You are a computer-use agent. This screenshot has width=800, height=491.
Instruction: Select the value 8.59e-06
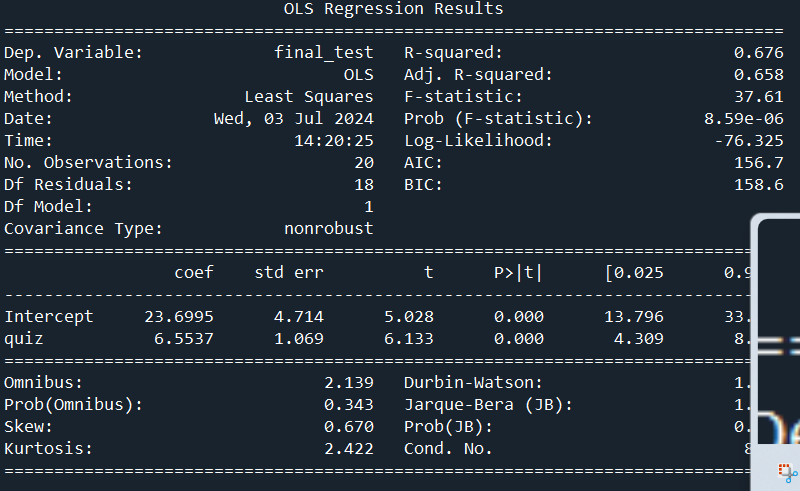744,118
